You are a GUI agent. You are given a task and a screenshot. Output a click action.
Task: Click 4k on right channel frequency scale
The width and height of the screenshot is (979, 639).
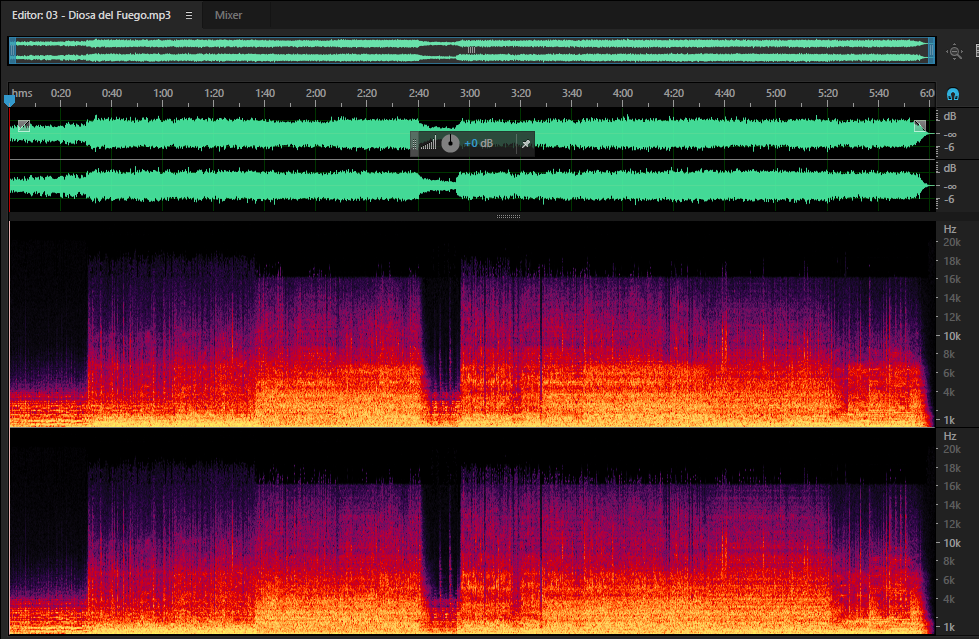click(949, 599)
